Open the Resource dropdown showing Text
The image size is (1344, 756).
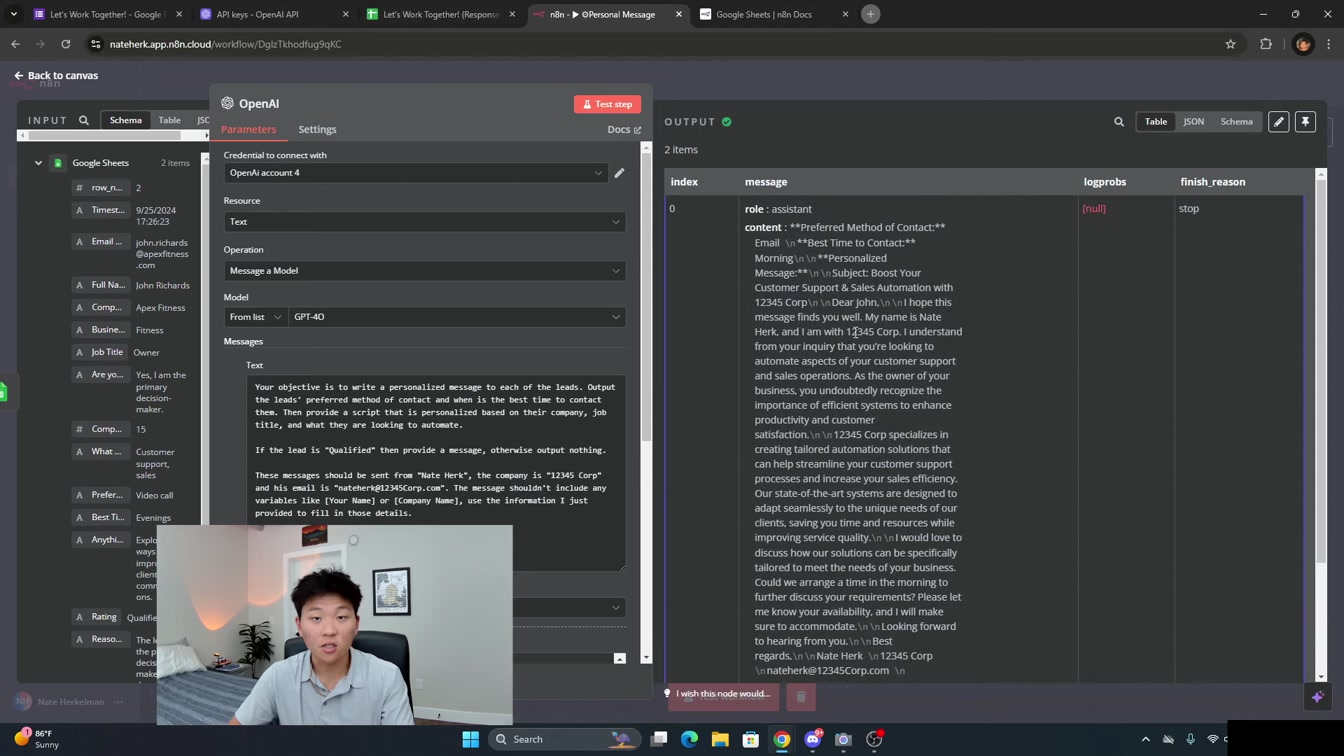tap(425, 222)
